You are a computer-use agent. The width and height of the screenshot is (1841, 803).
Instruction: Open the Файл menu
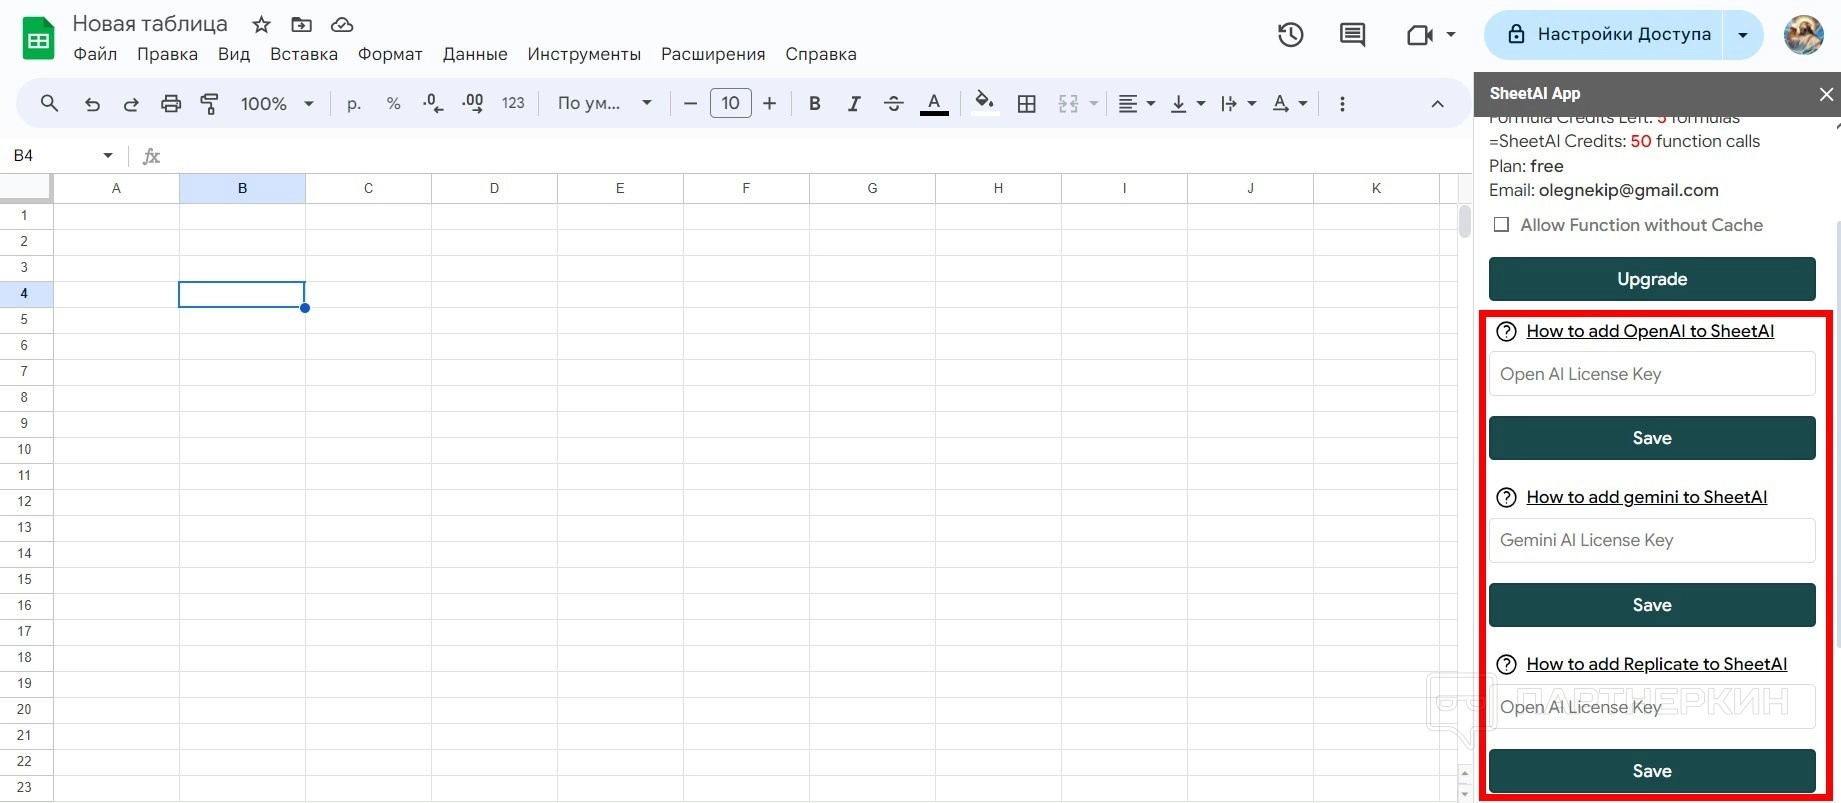(x=95, y=54)
